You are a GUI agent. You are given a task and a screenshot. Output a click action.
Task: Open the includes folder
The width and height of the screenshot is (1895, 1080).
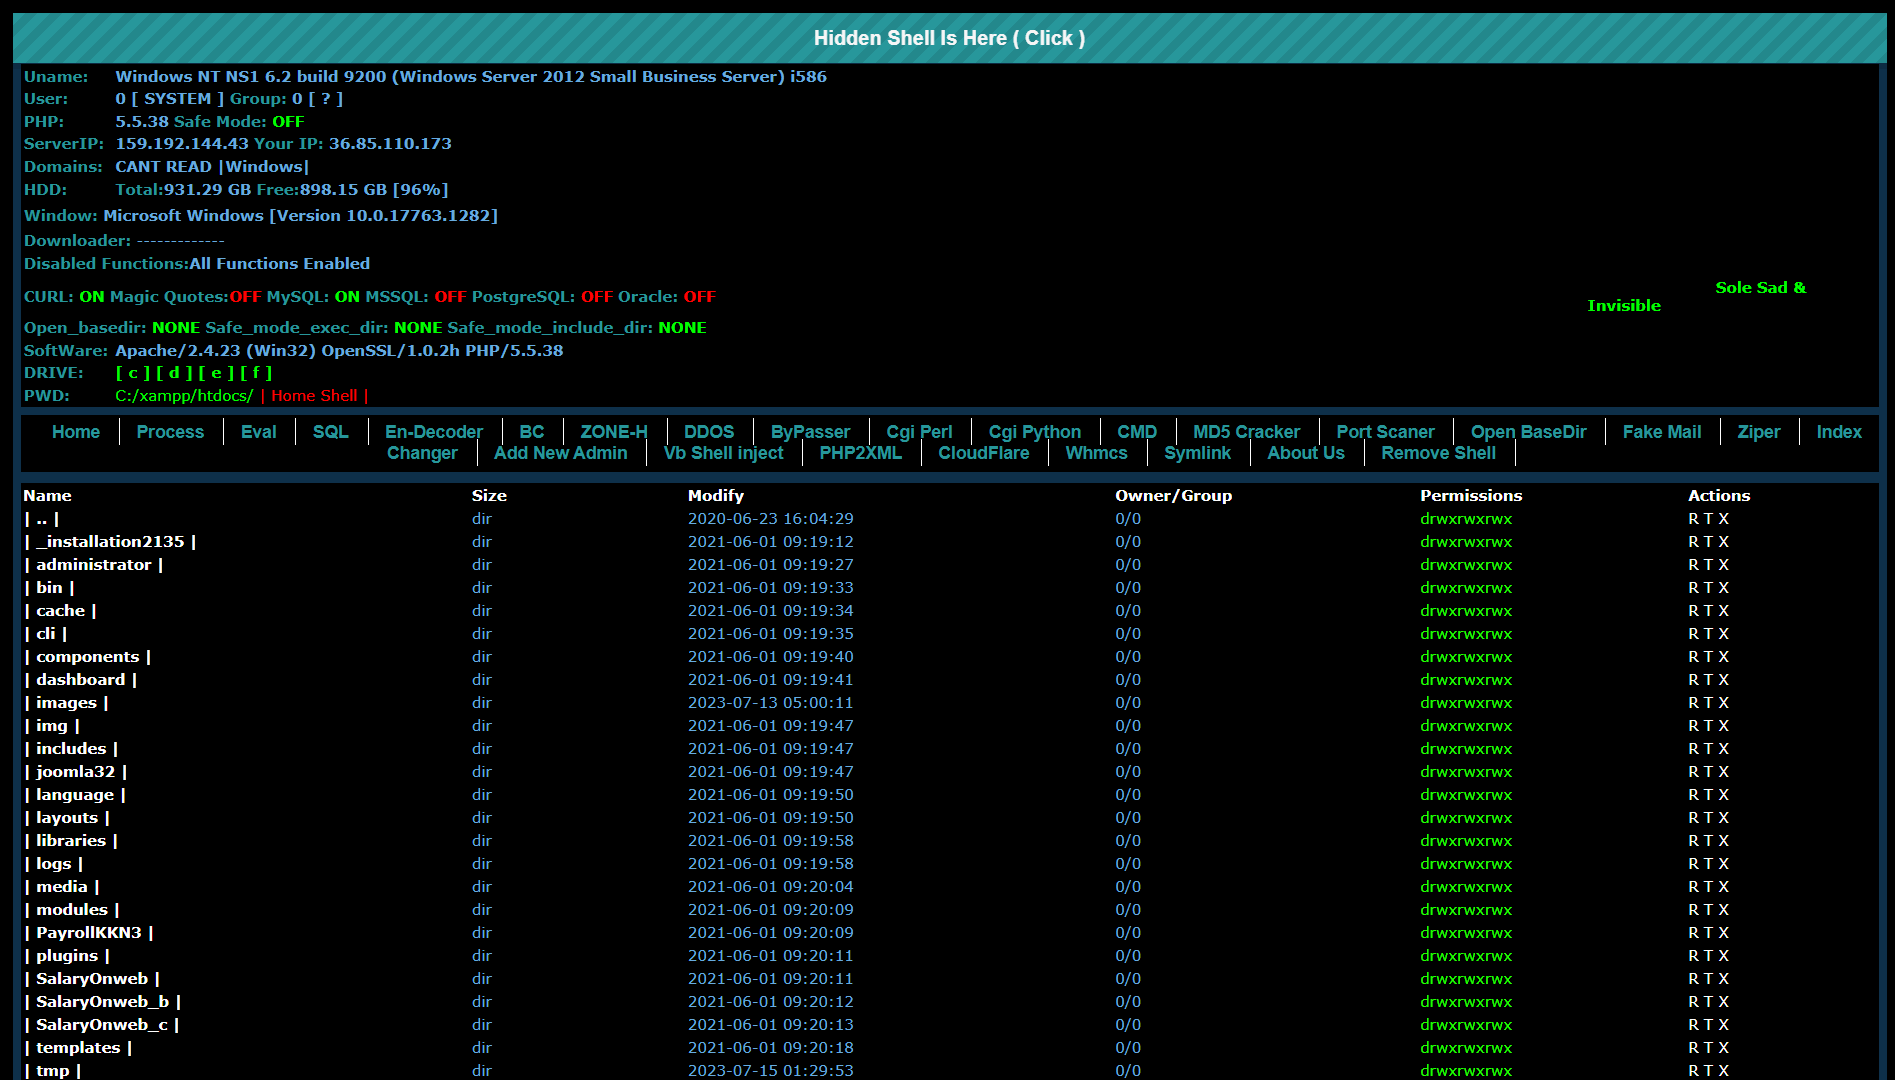pos(71,749)
